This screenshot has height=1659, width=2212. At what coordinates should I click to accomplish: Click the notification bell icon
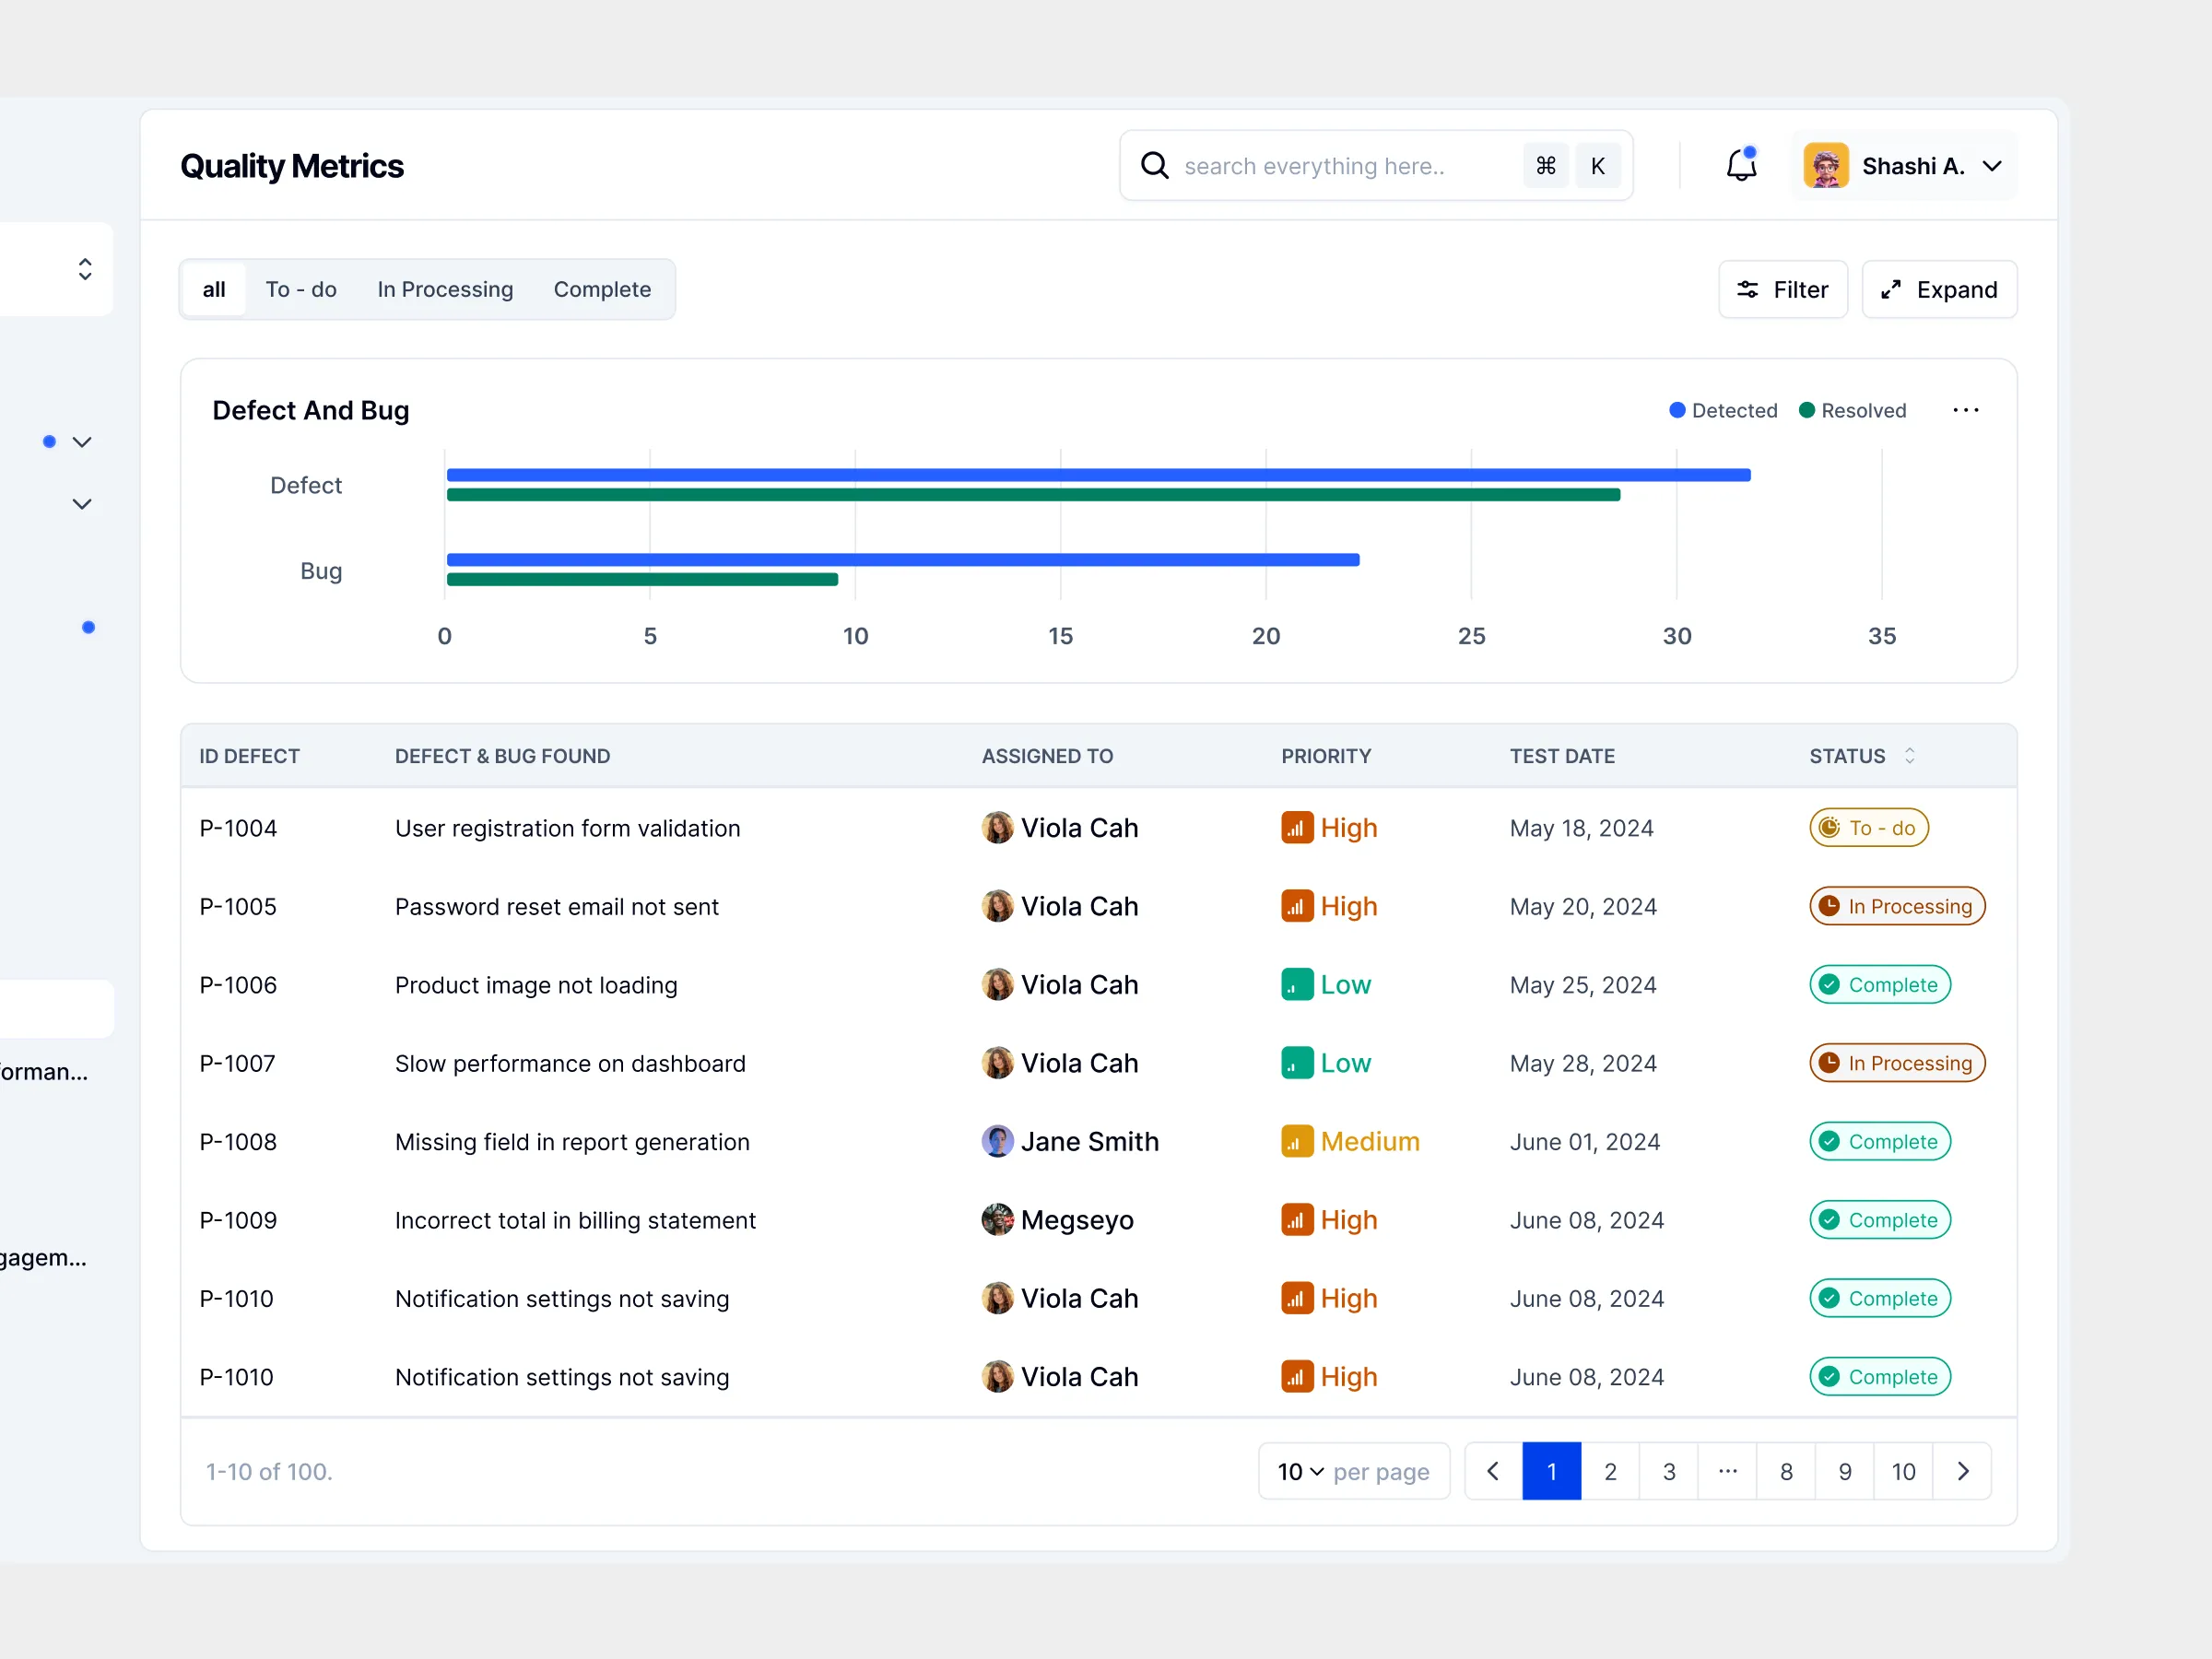click(1741, 165)
